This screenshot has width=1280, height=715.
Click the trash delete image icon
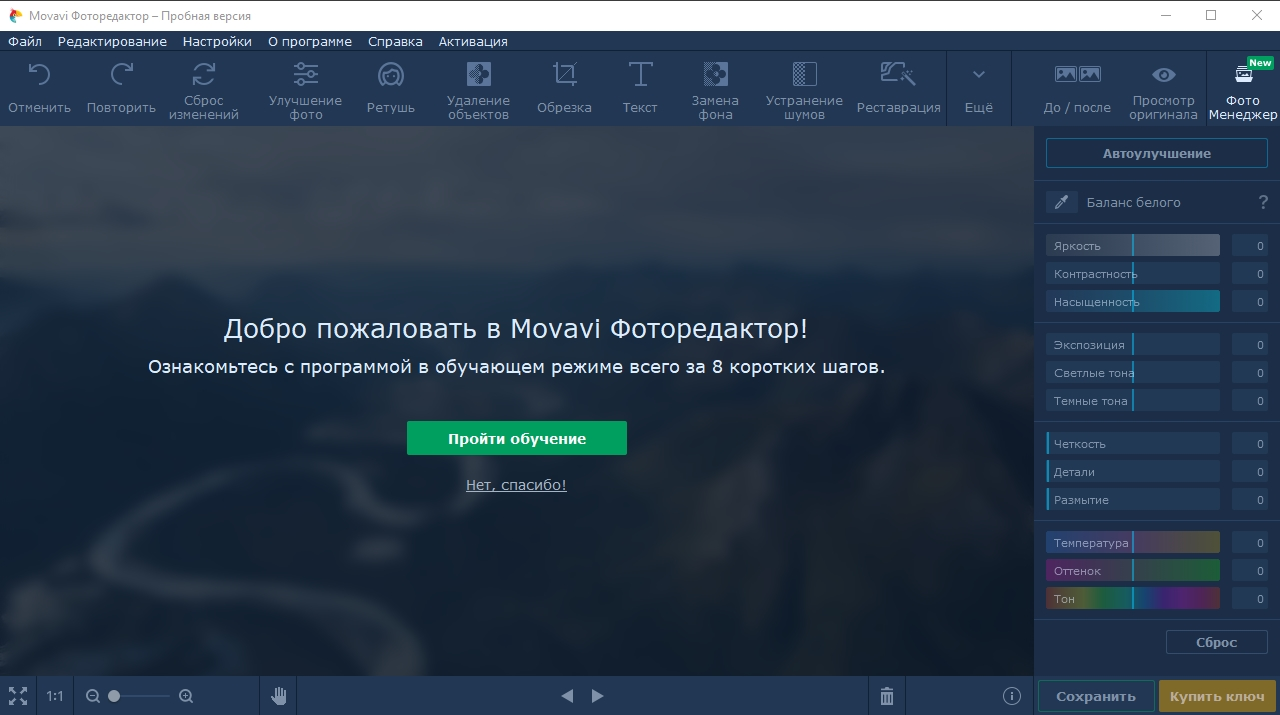coord(886,696)
